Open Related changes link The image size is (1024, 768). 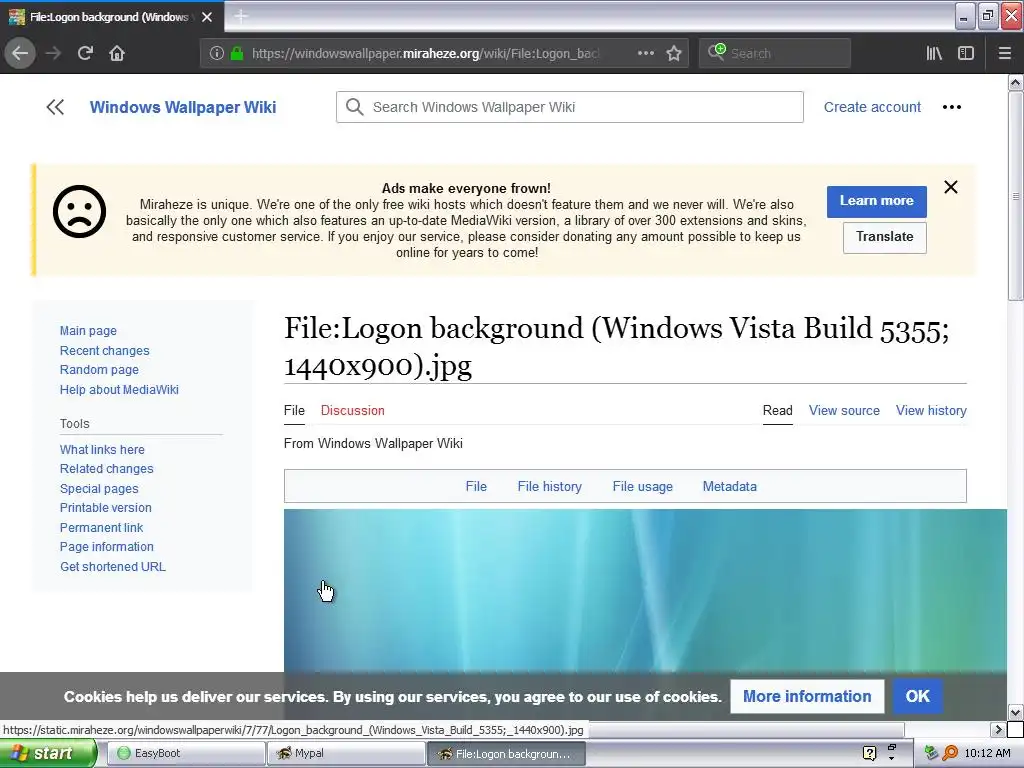106,469
